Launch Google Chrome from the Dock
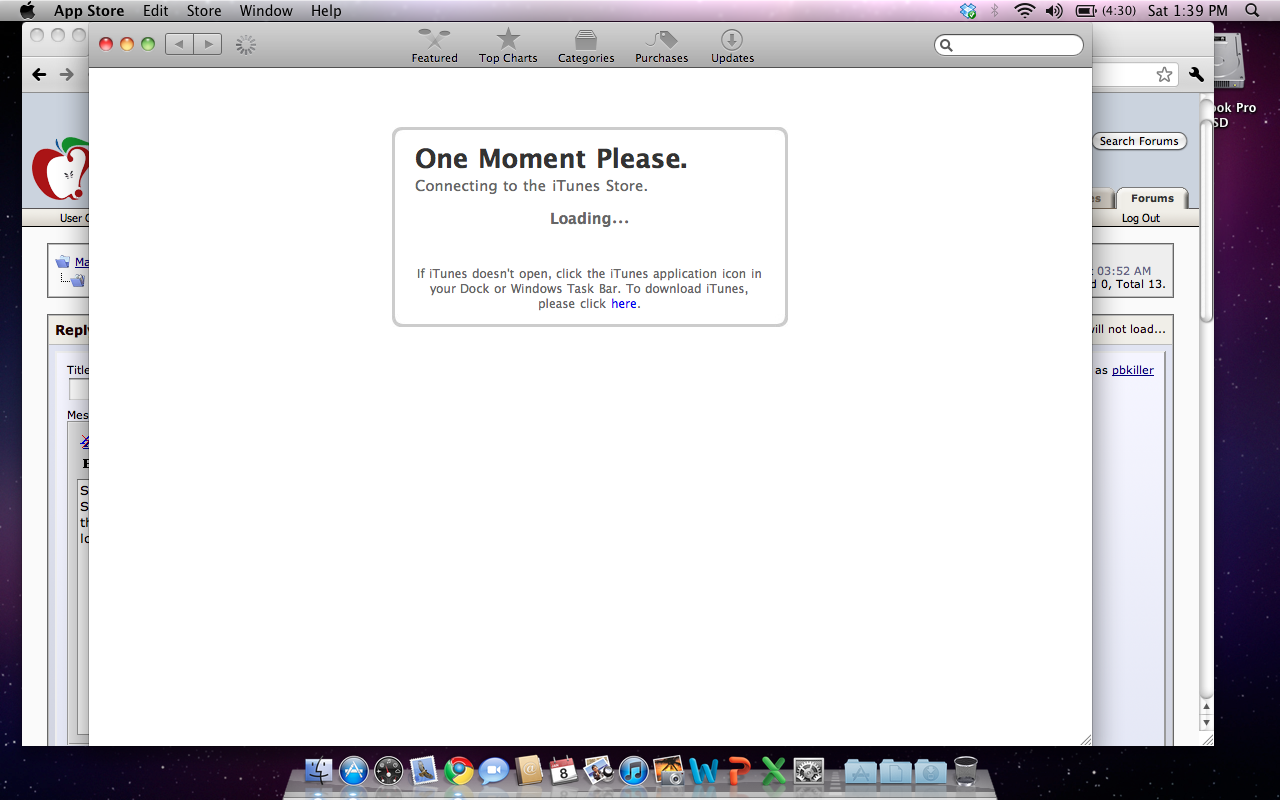This screenshot has width=1280, height=800. [x=459, y=771]
